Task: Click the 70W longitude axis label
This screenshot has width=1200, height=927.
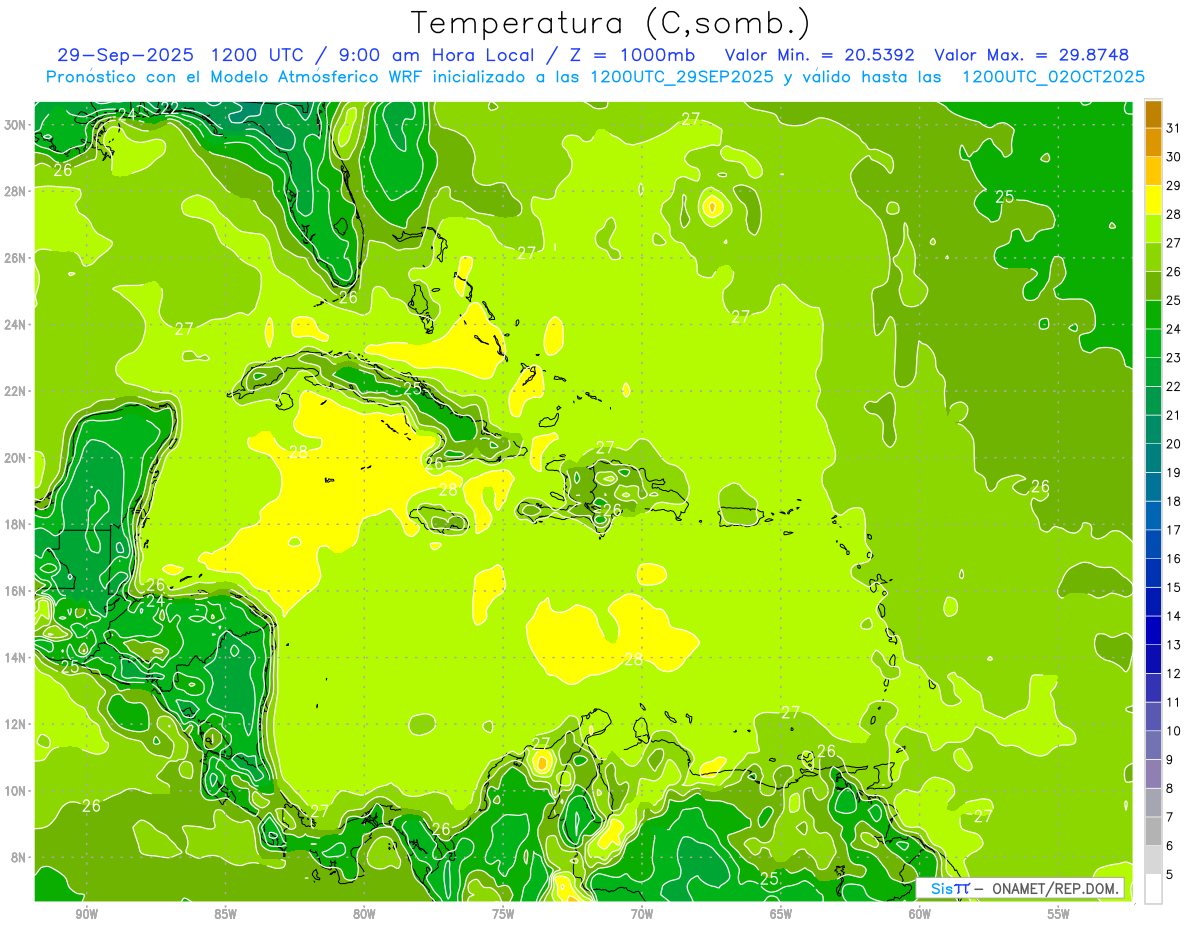Action: (642, 914)
